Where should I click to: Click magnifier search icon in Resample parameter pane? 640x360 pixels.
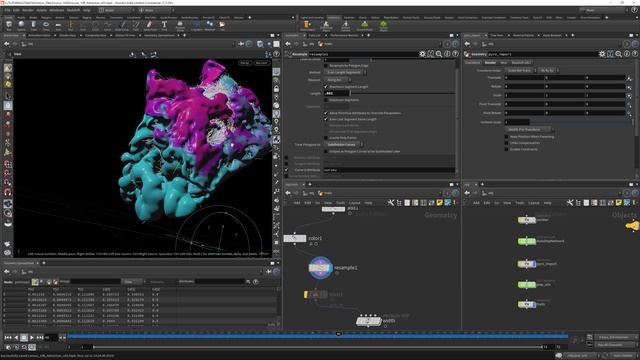pos(439,54)
